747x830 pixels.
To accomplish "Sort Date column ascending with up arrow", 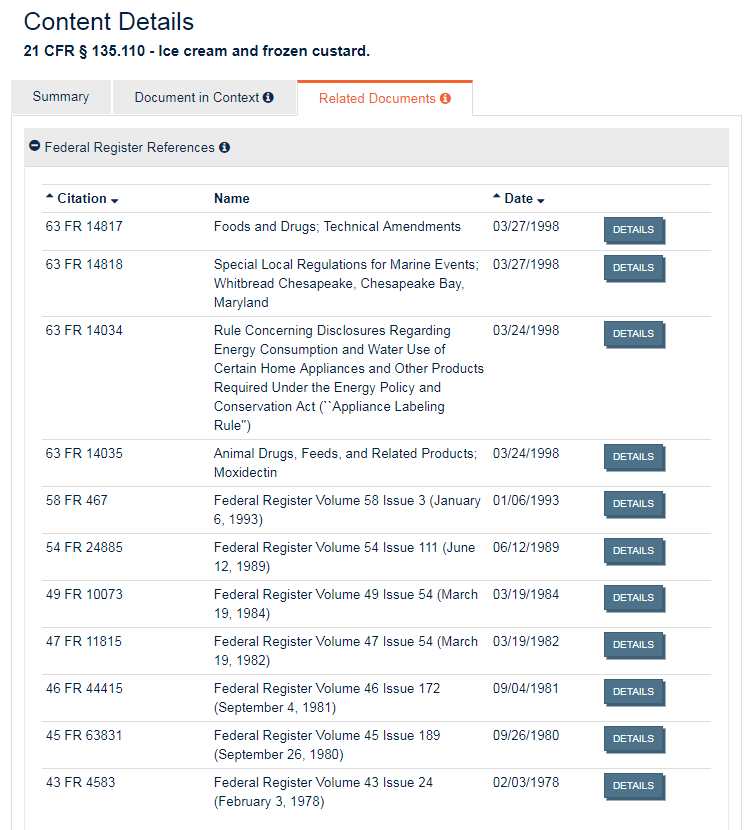I will point(497,198).
